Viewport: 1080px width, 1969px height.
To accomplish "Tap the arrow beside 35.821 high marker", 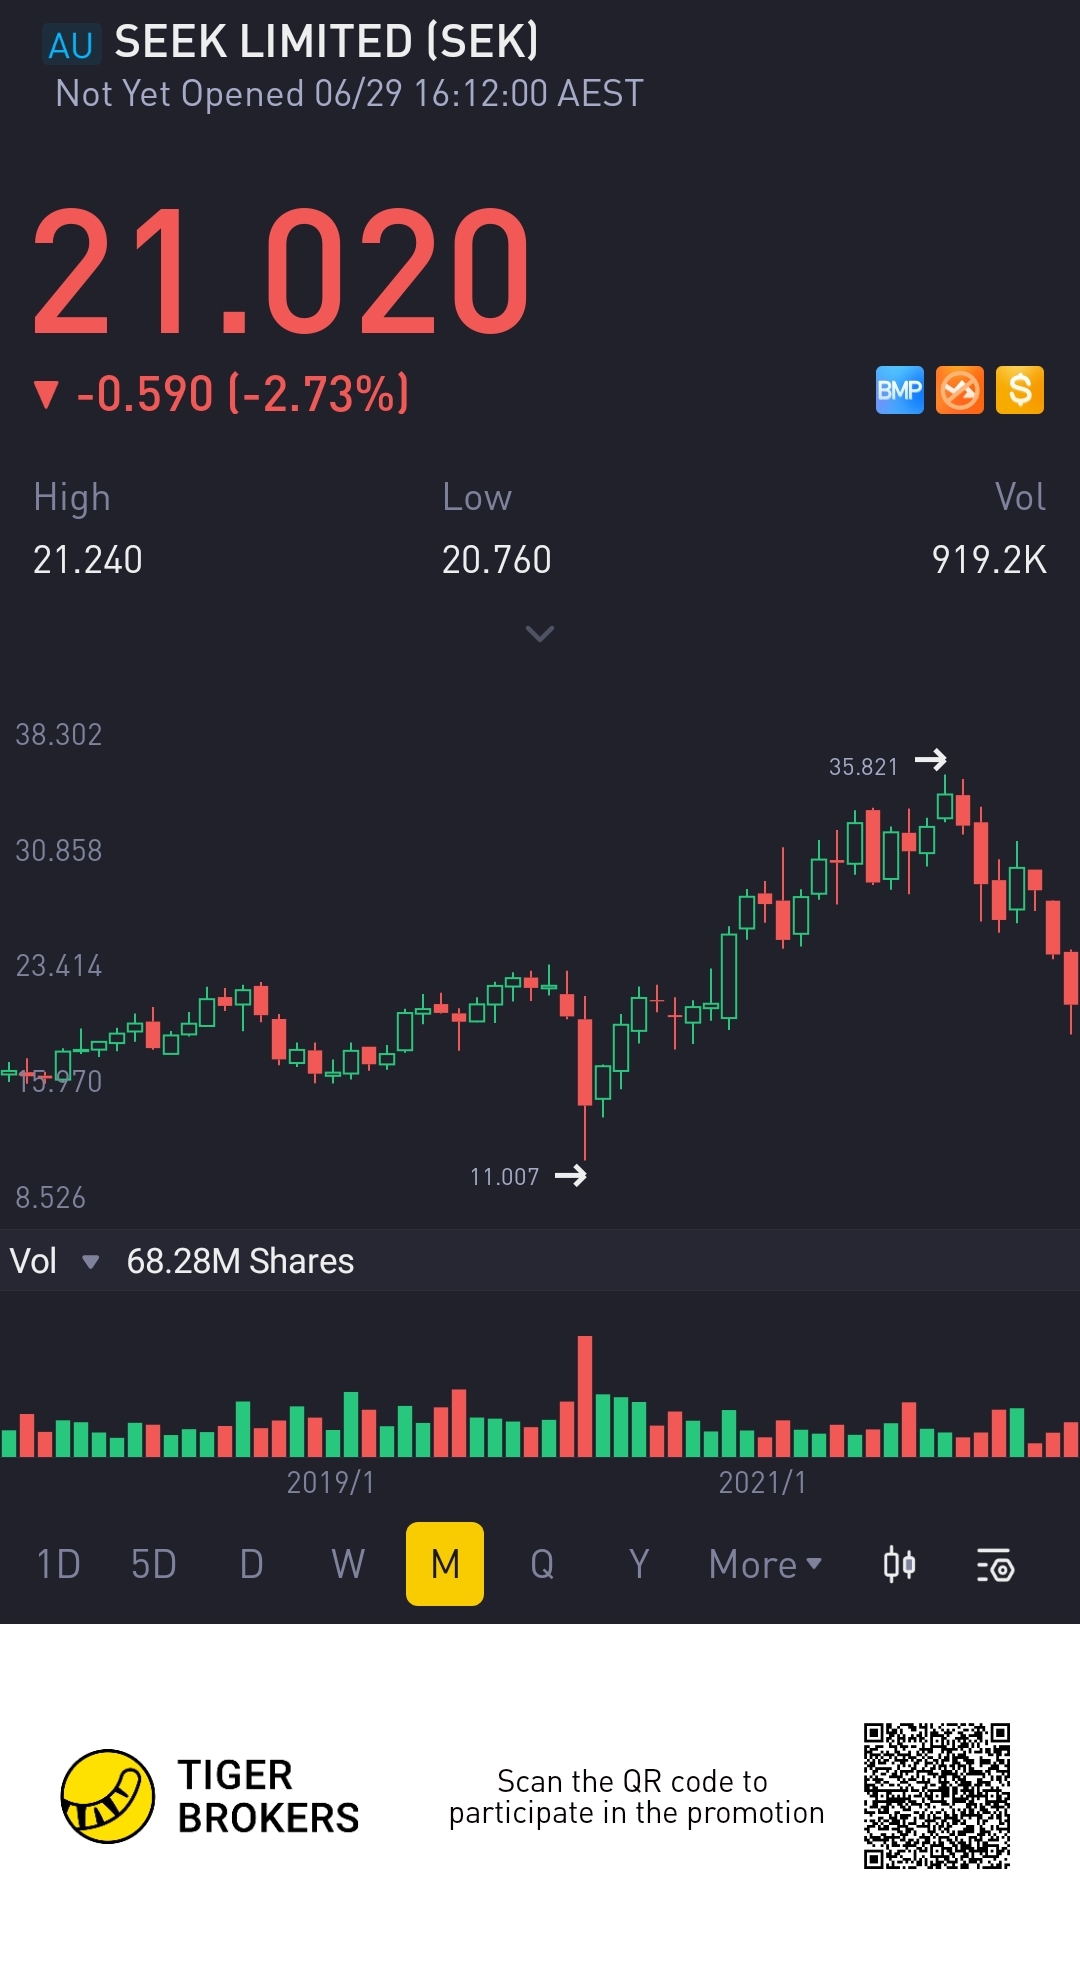I will (931, 760).
